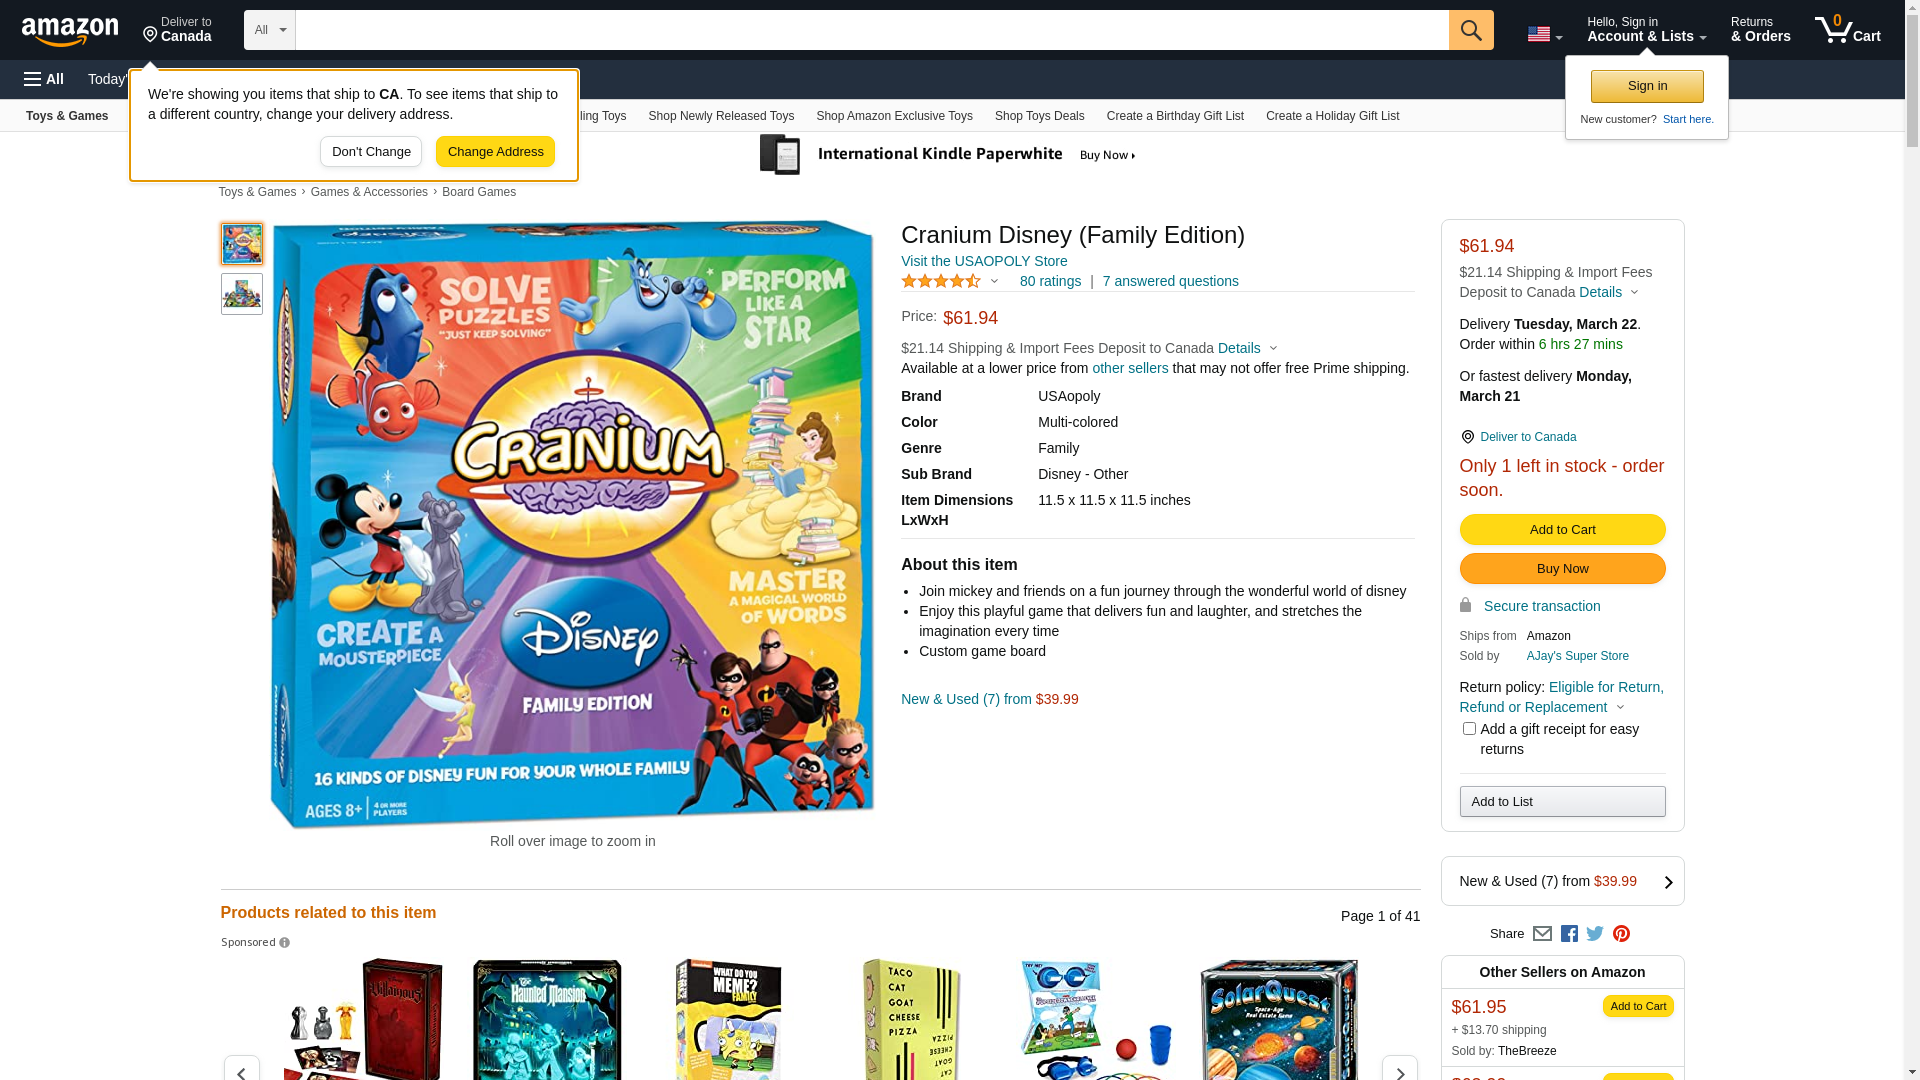Click the yellow Add to Cart button
This screenshot has width=1920, height=1080.
click(x=1562, y=530)
